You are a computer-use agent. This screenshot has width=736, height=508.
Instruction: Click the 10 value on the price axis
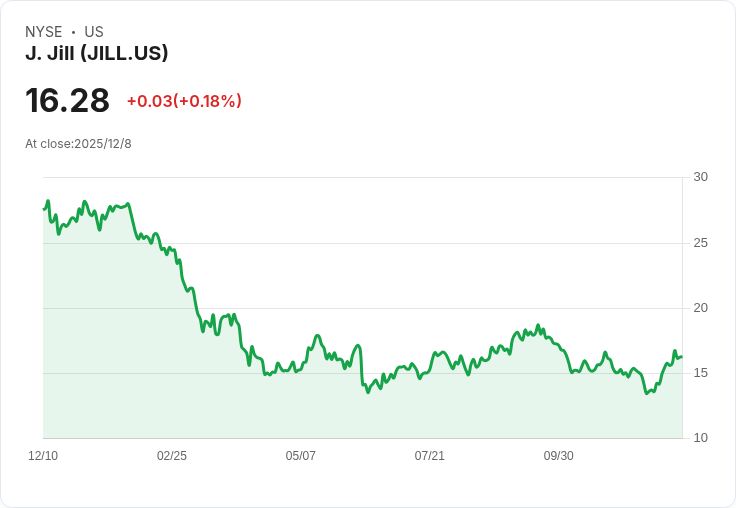[700, 438]
